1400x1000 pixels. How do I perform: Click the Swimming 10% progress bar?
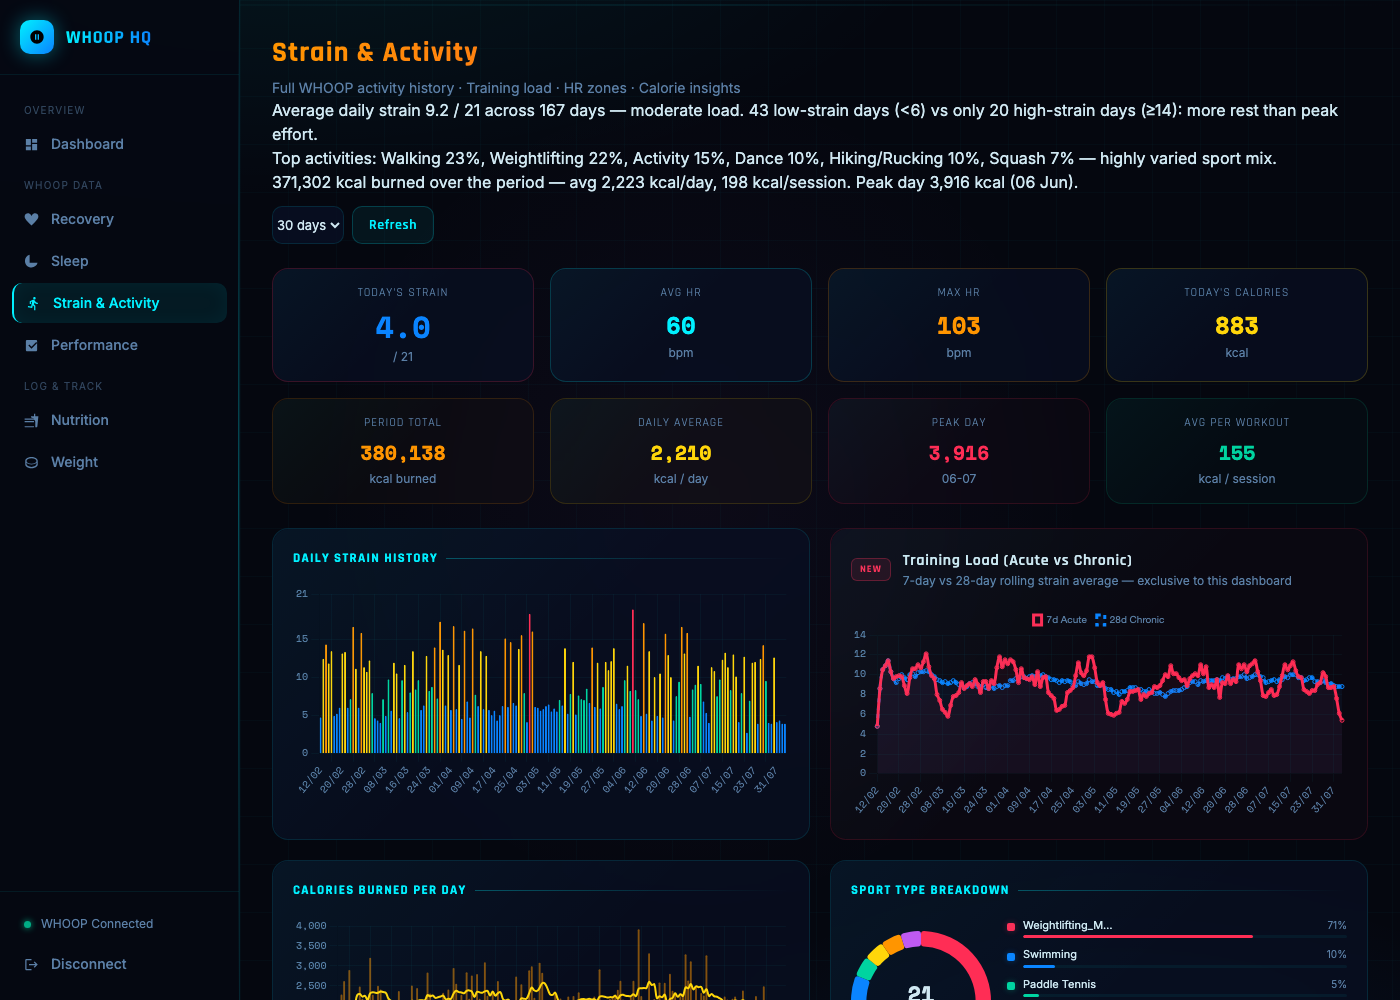tap(1185, 966)
